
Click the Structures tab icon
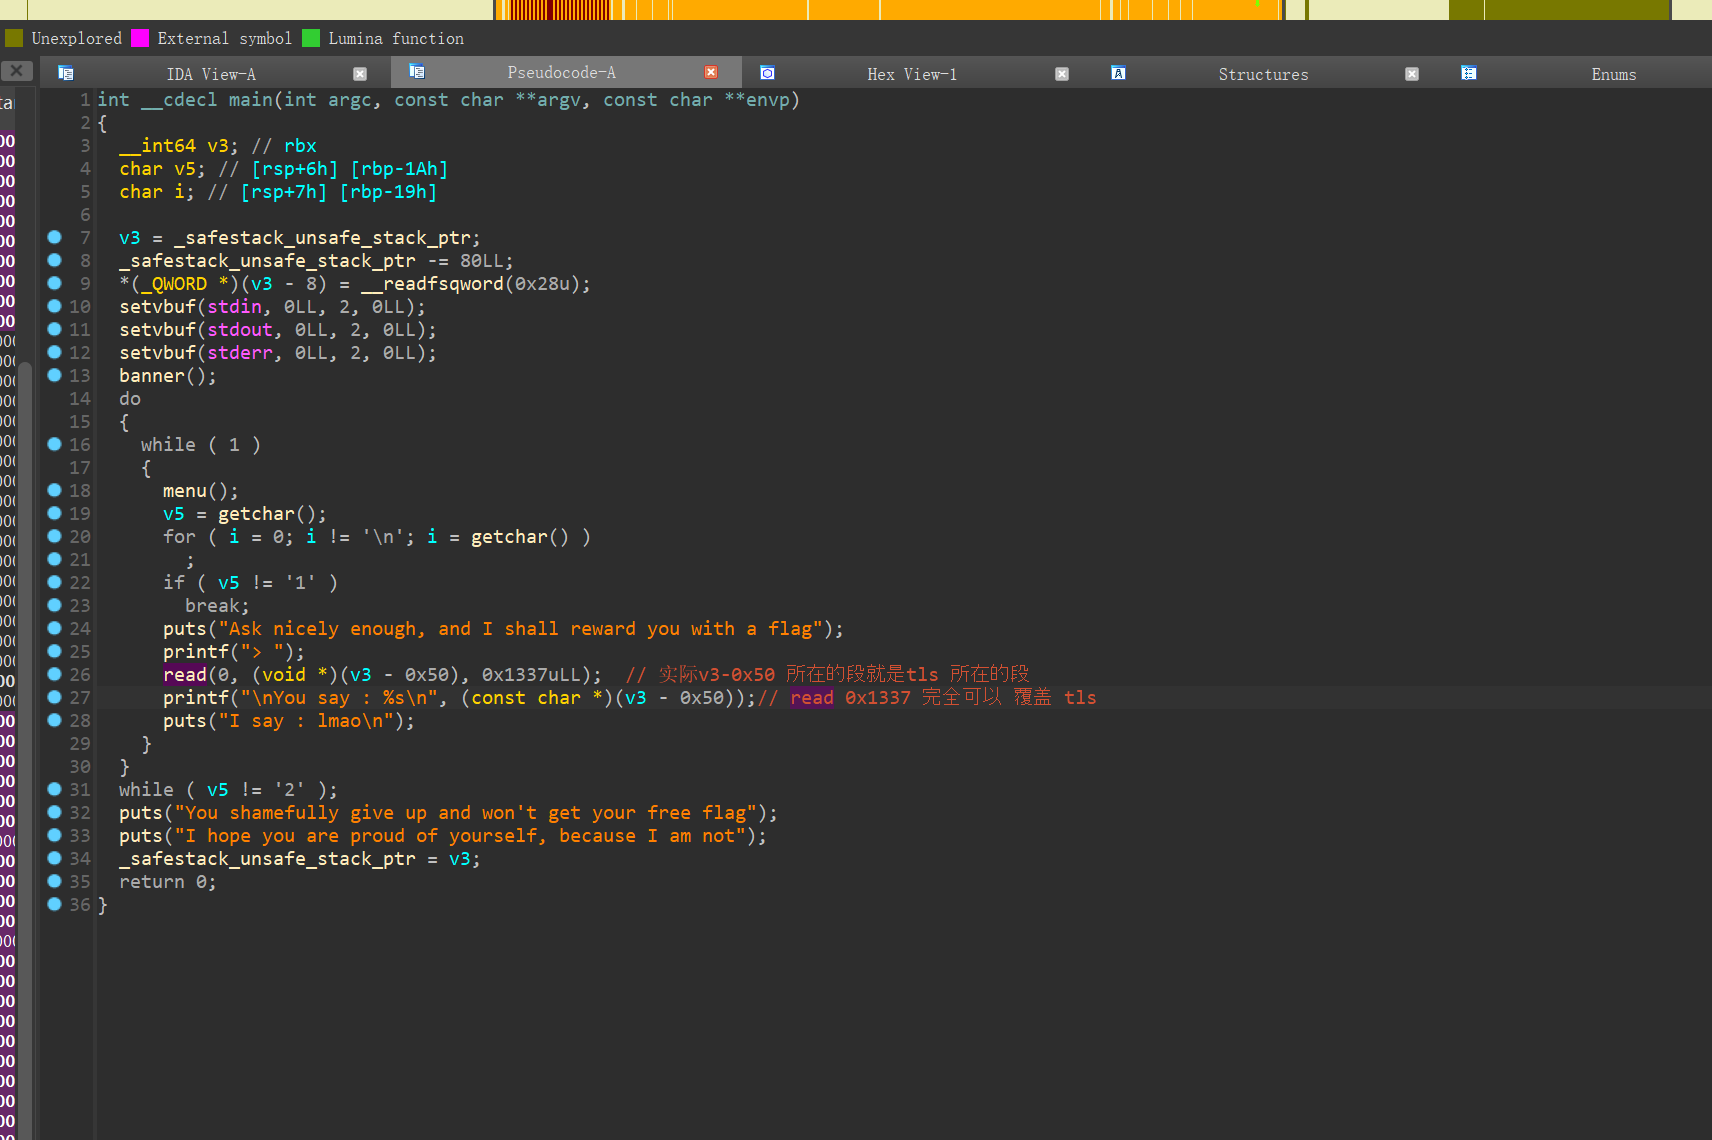pyautogui.click(x=1118, y=73)
